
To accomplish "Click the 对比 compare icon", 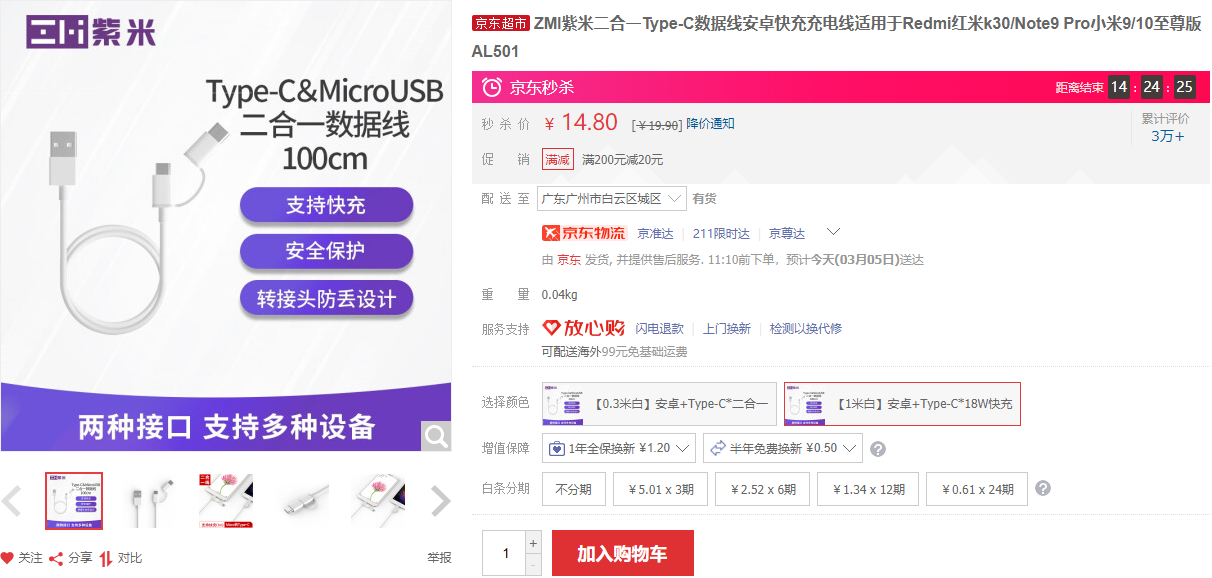I will point(106,558).
